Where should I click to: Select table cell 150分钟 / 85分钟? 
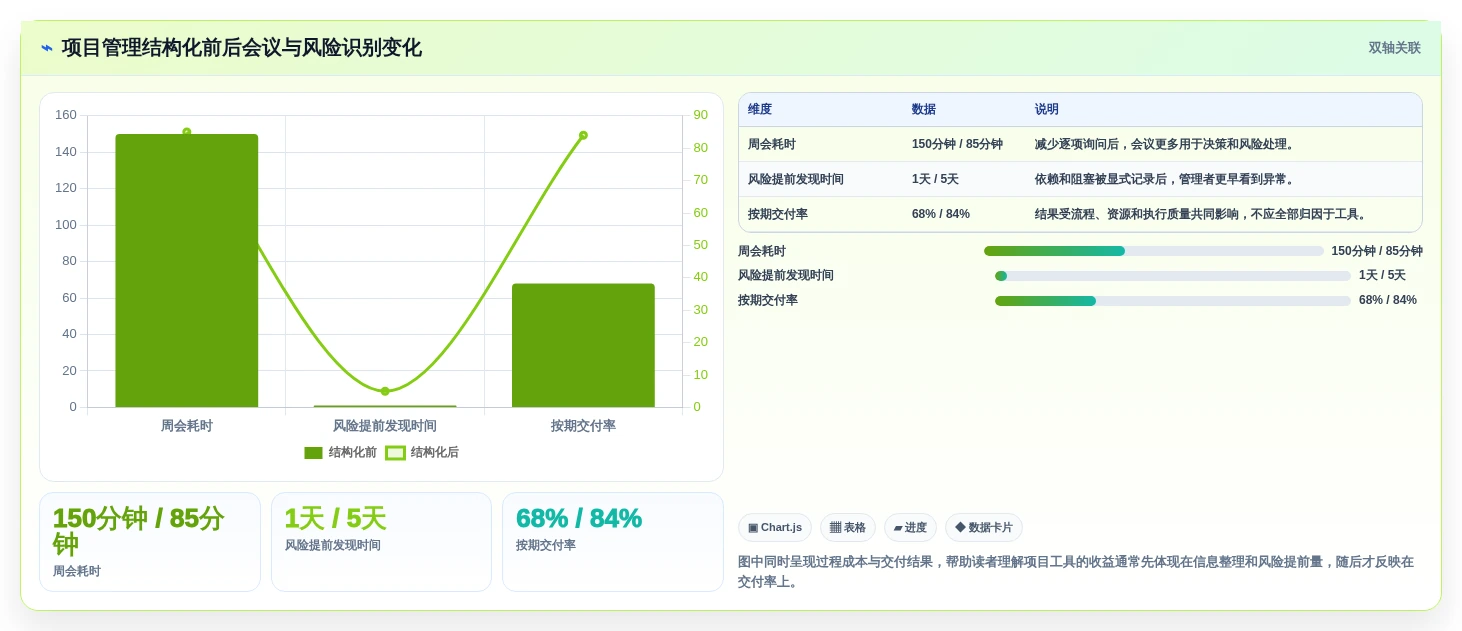(957, 144)
